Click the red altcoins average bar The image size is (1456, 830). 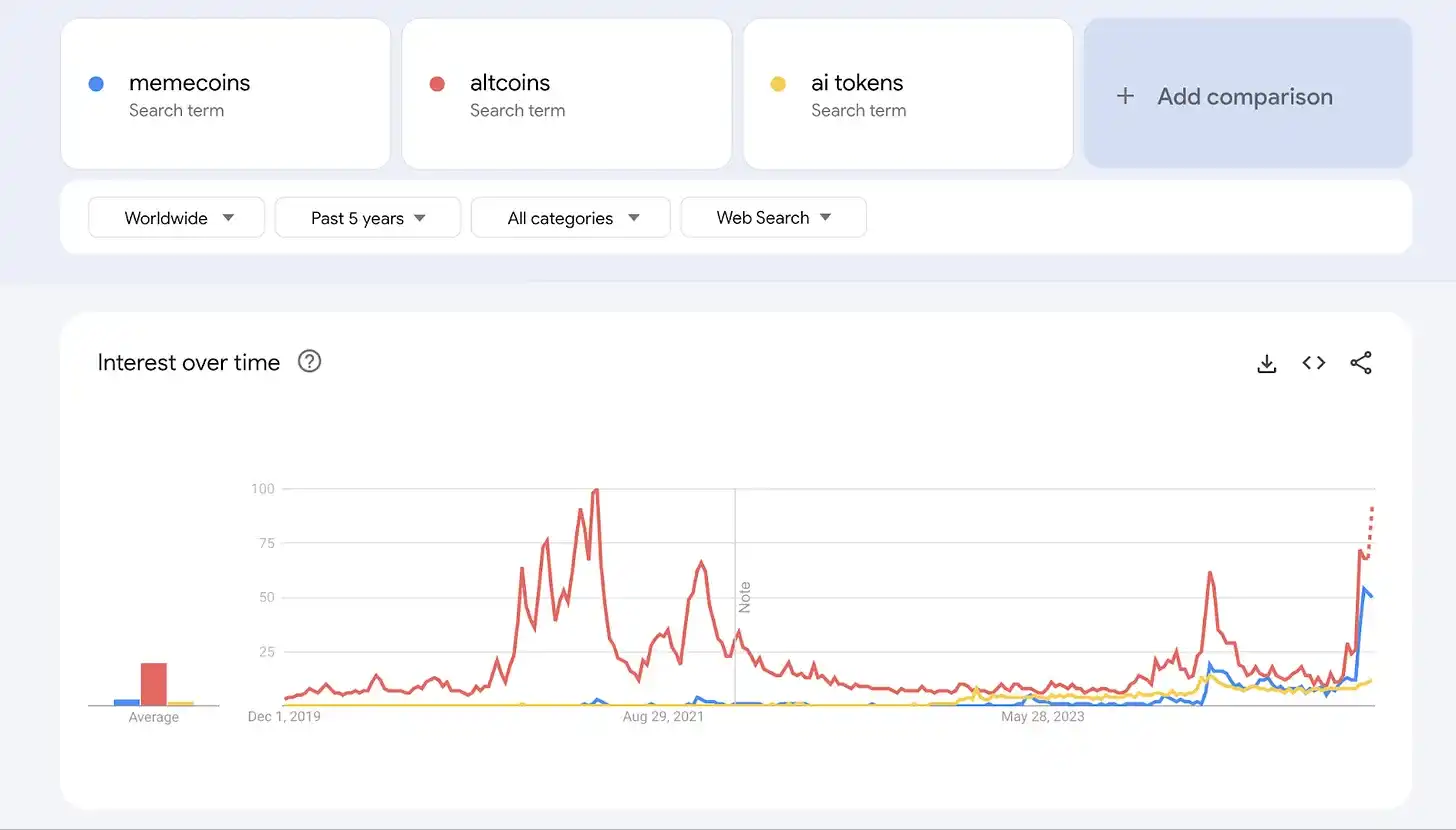(153, 684)
